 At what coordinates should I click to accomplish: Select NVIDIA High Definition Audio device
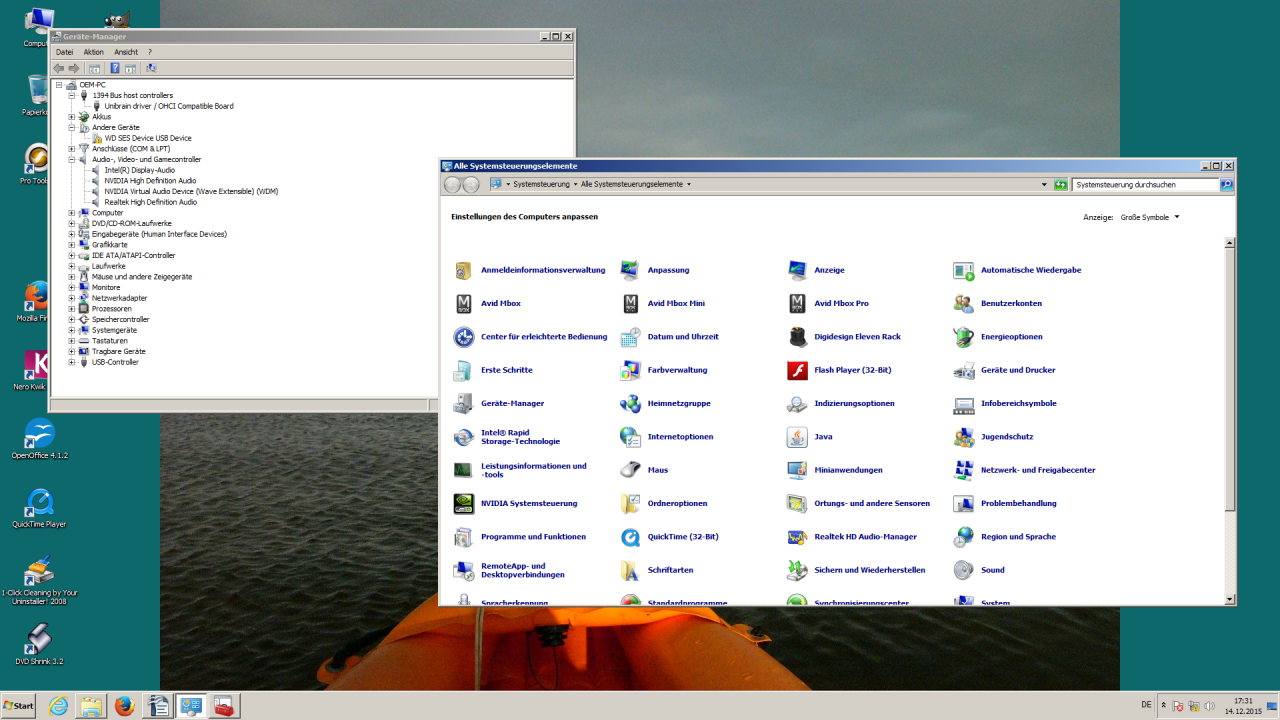click(x=150, y=181)
